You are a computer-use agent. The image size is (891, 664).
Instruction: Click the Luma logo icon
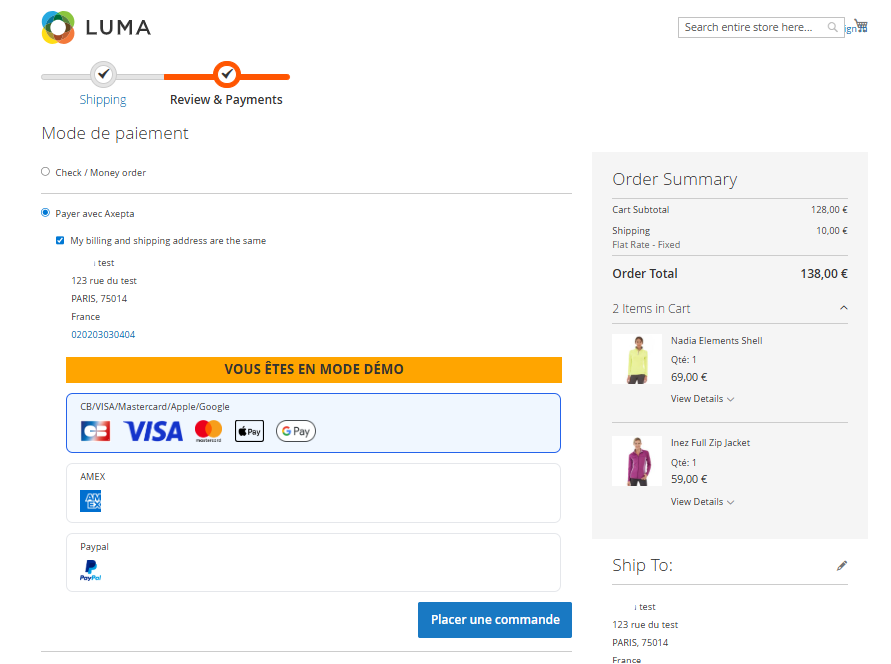click(58, 27)
